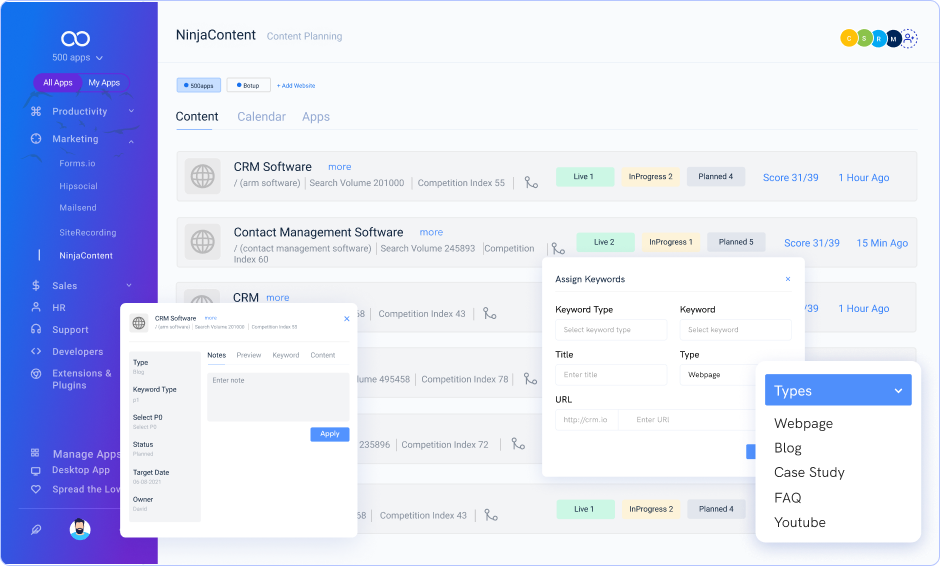Click the + Add Website link
This screenshot has height=566, width=940.
tap(296, 86)
